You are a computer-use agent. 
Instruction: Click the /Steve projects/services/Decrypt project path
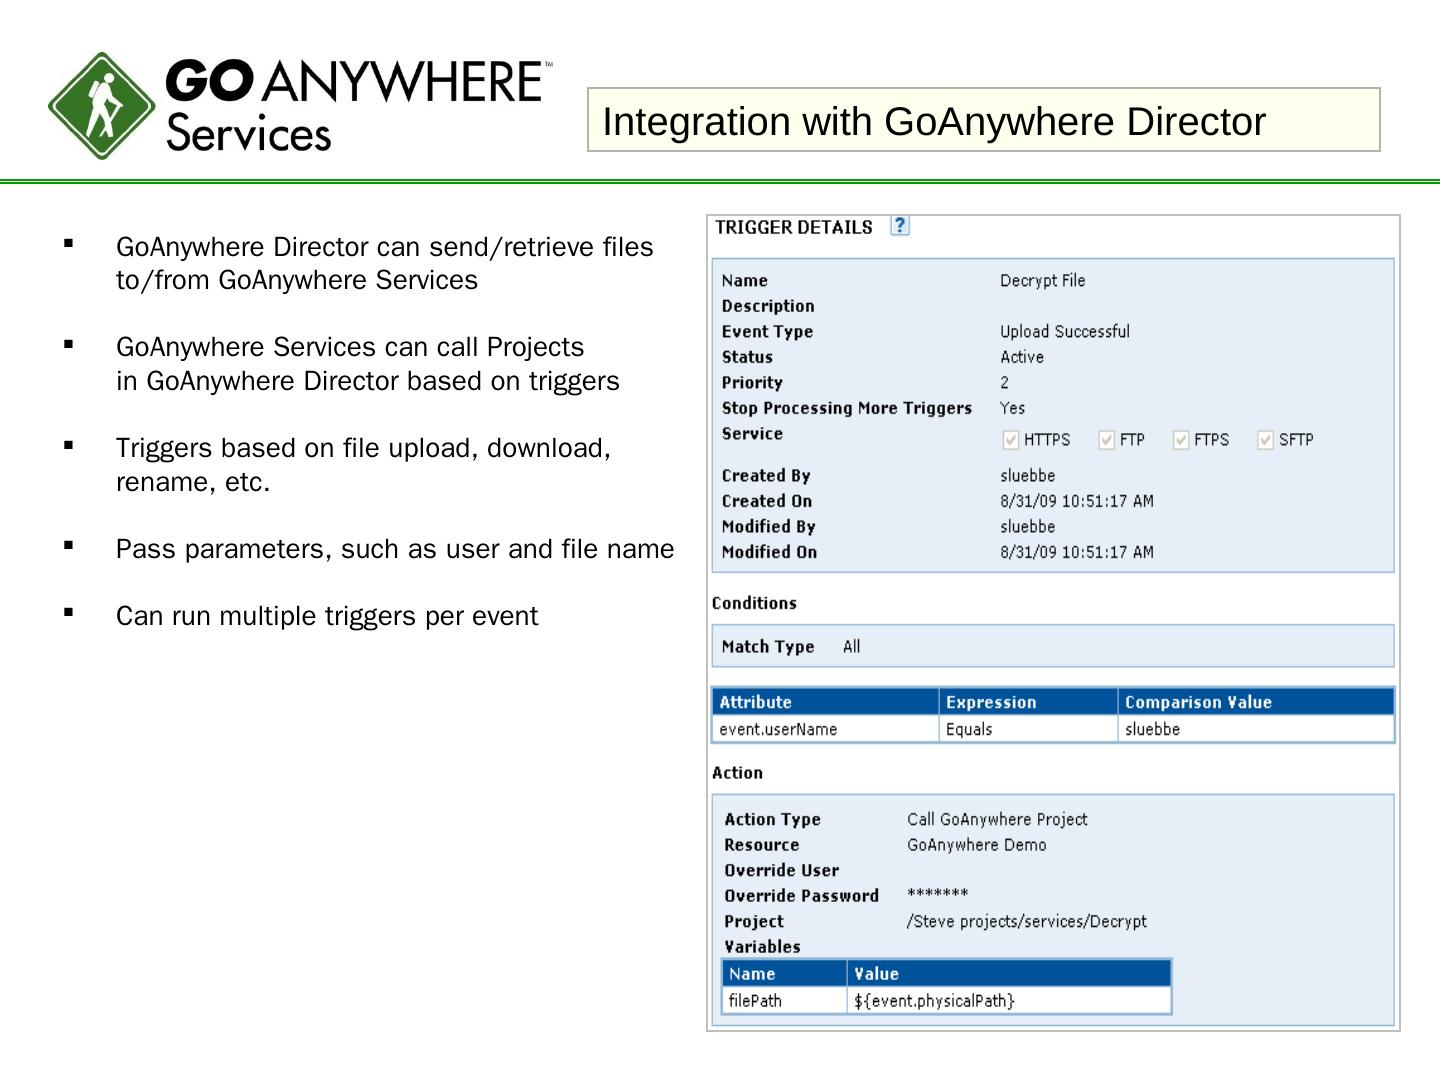point(1026,921)
